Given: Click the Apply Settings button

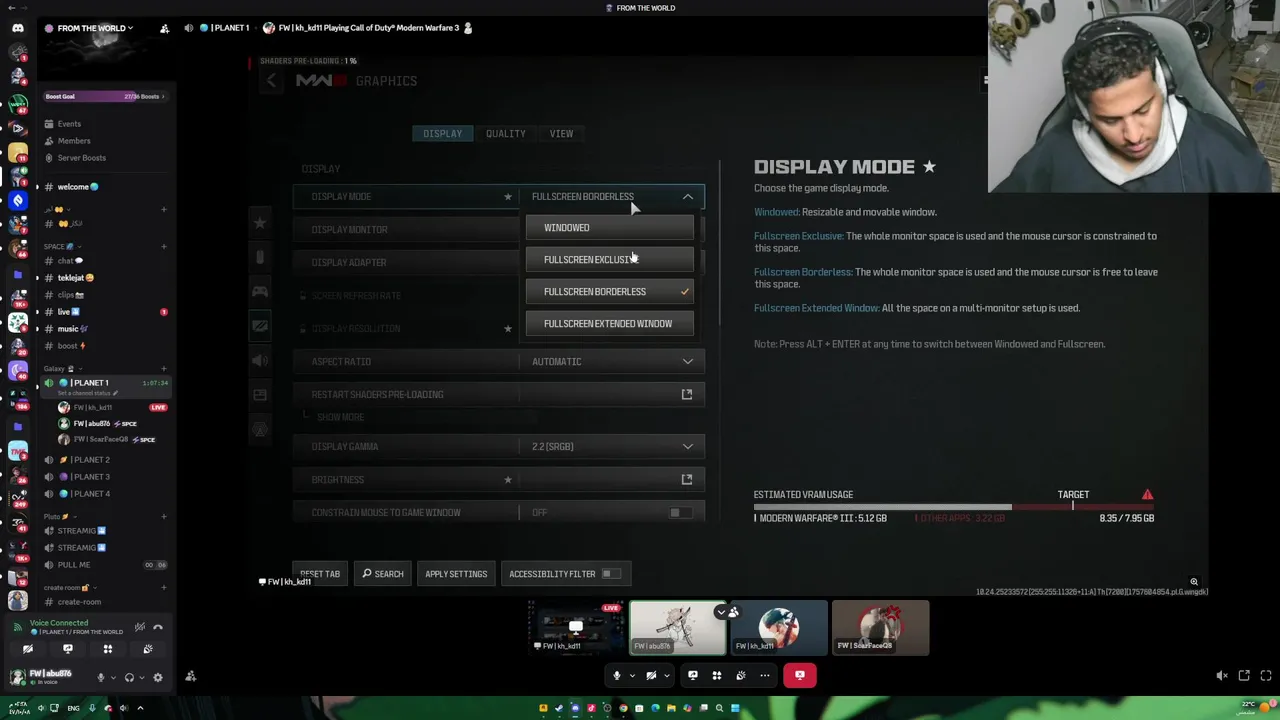Looking at the screenshot, I should point(456,574).
